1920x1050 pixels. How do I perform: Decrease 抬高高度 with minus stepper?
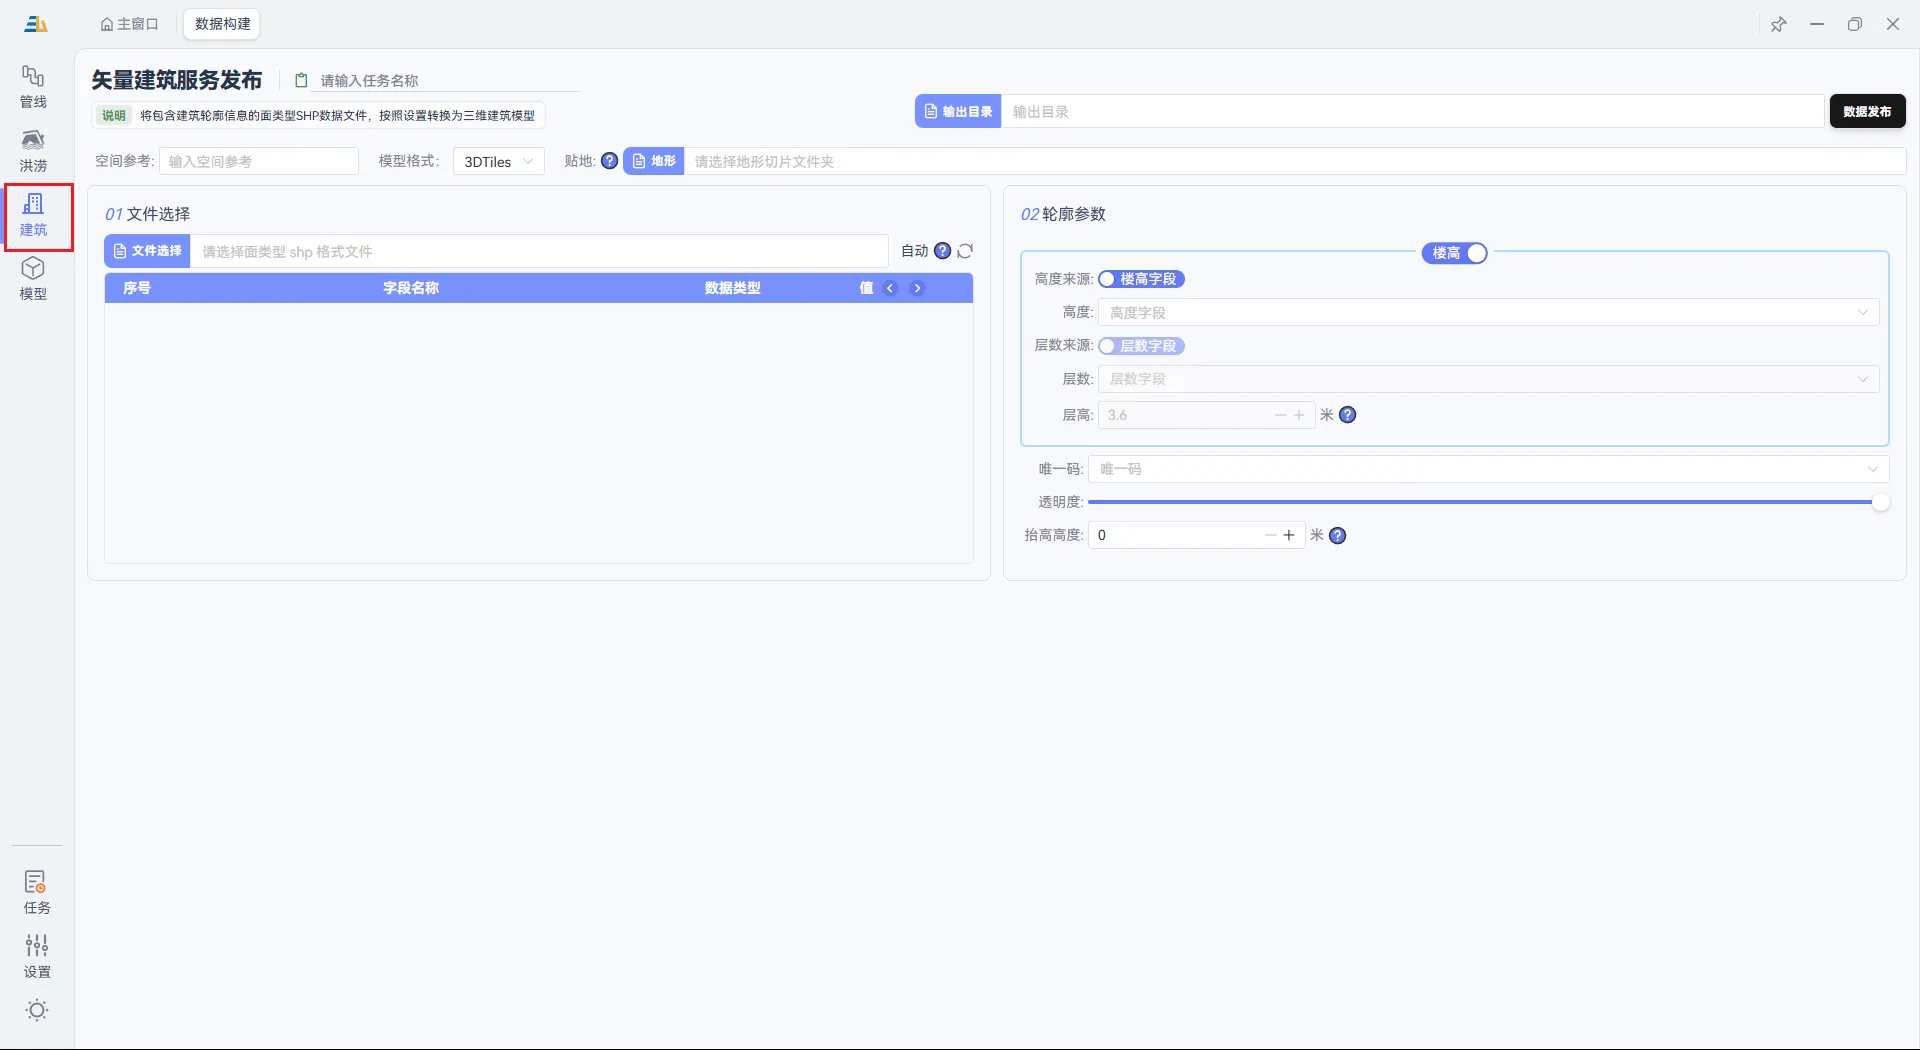[1270, 535]
